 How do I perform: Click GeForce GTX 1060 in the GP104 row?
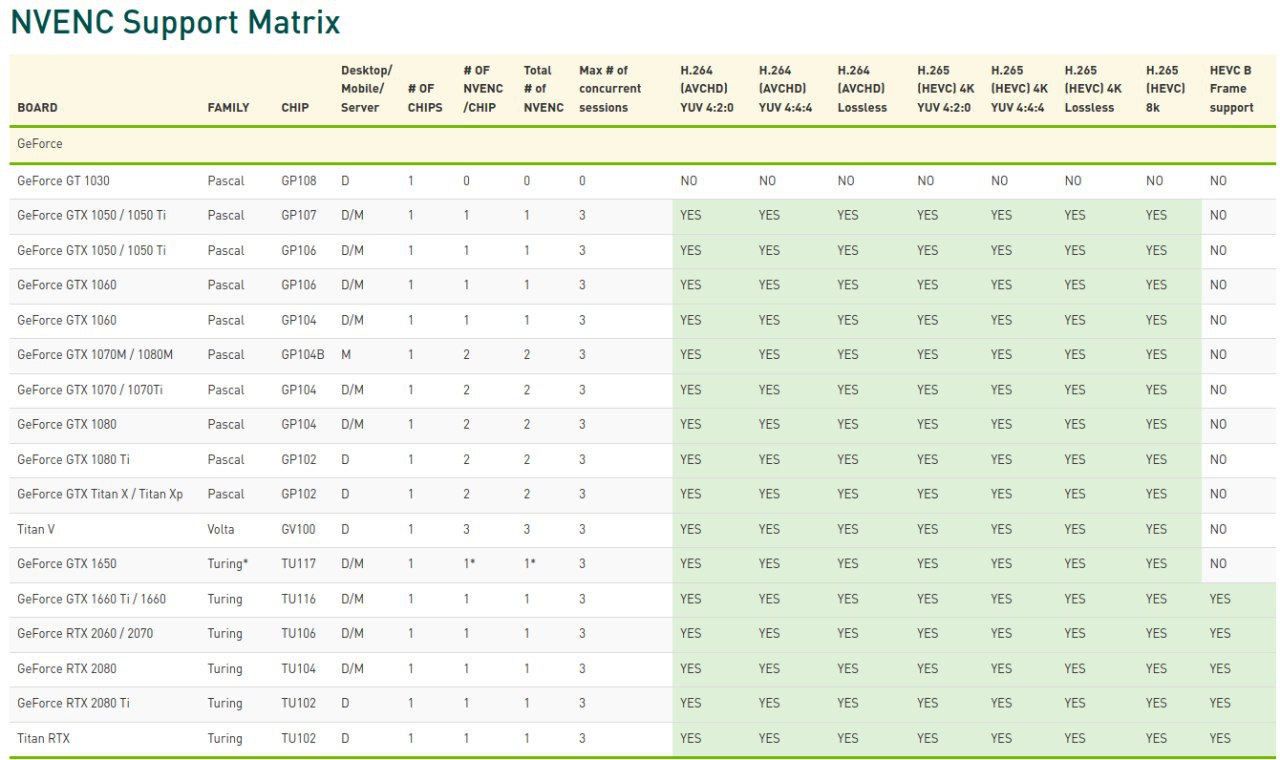coord(67,320)
